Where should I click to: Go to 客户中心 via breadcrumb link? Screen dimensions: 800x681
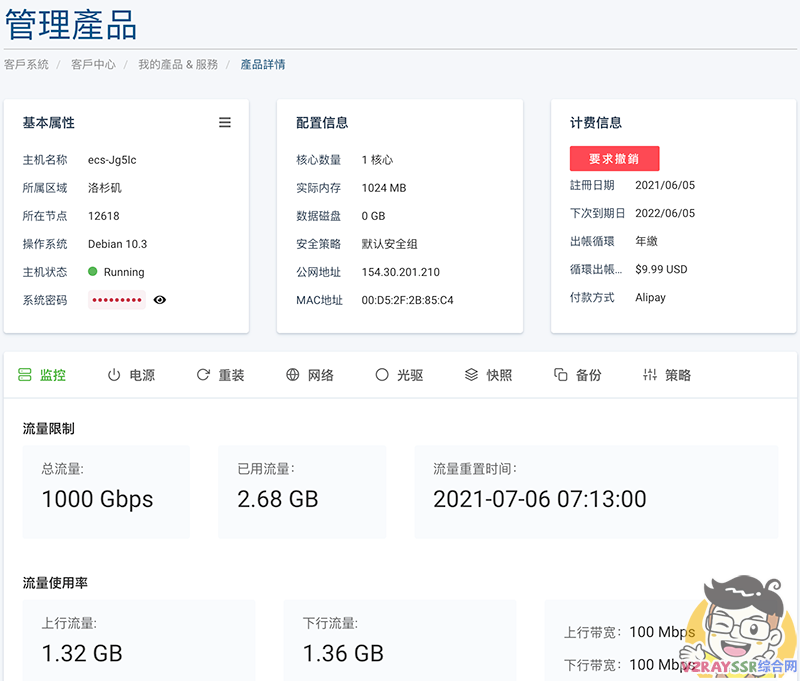(94, 62)
